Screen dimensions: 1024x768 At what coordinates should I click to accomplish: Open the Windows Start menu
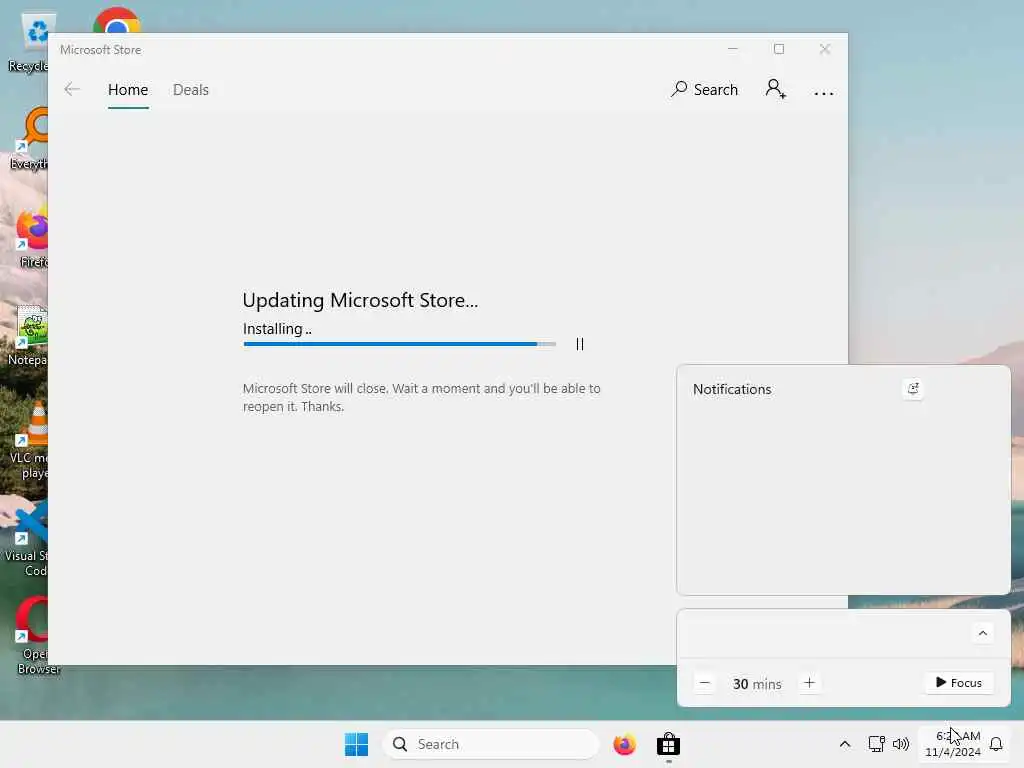click(x=357, y=744)
